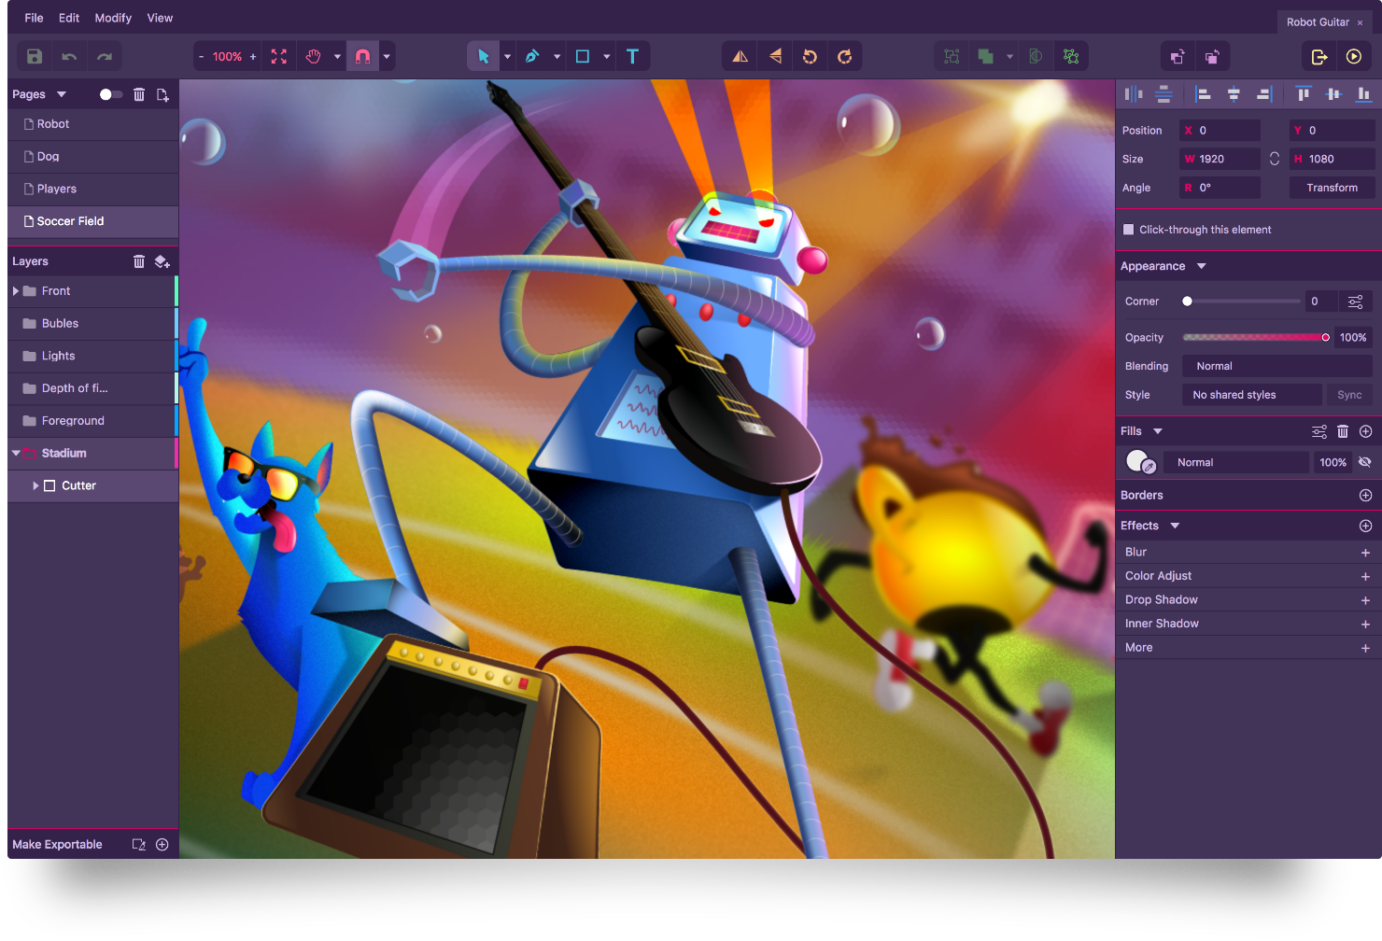This screenshot has width=1382, height=941.
Task: Open the Export screen
Action: (x=1318, y=56)
